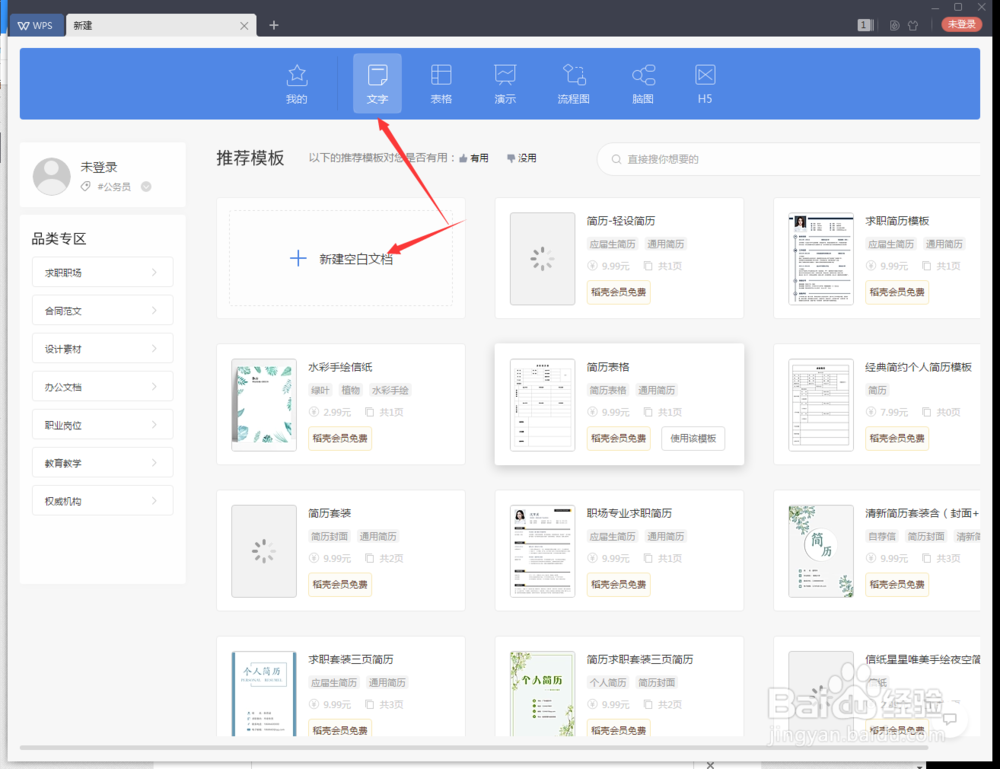Select the 文字 (Writer) document type icon

click(x=377, y=83)
